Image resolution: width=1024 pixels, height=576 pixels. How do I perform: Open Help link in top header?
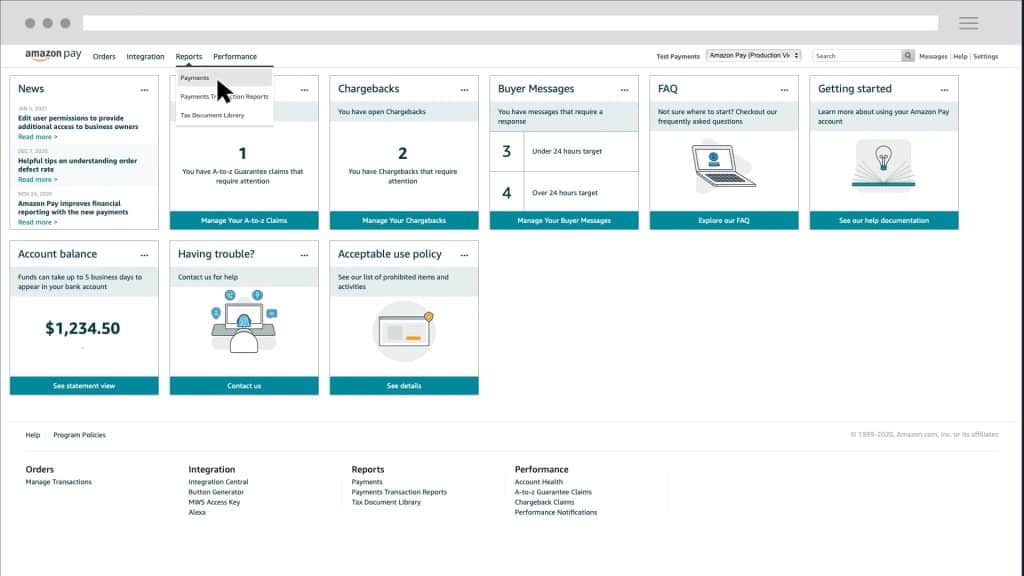tap(960, 57)
